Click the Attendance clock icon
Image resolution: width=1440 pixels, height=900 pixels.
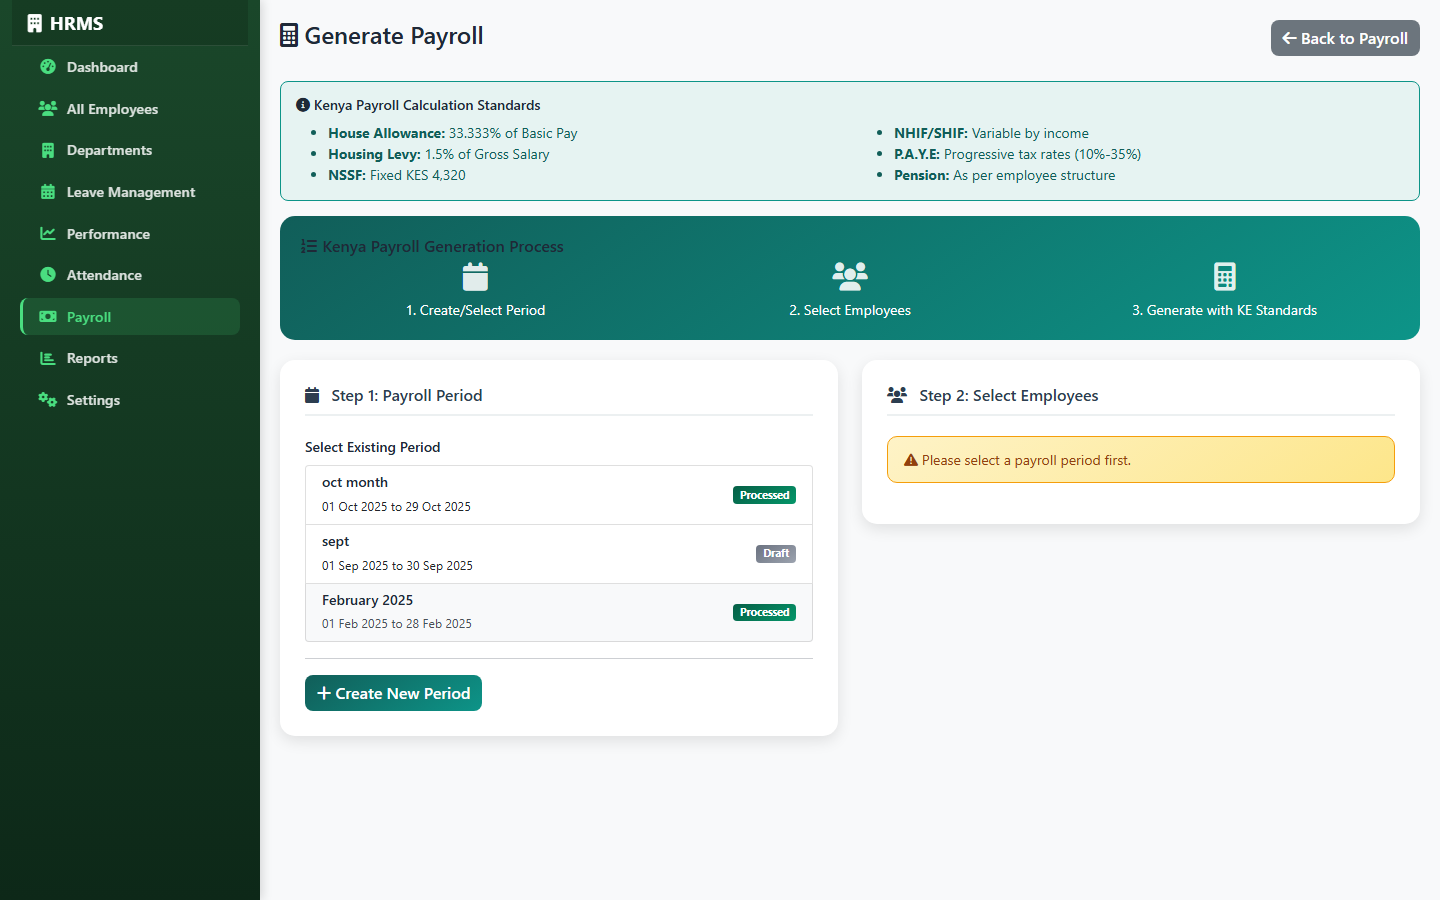click(47, 275)
